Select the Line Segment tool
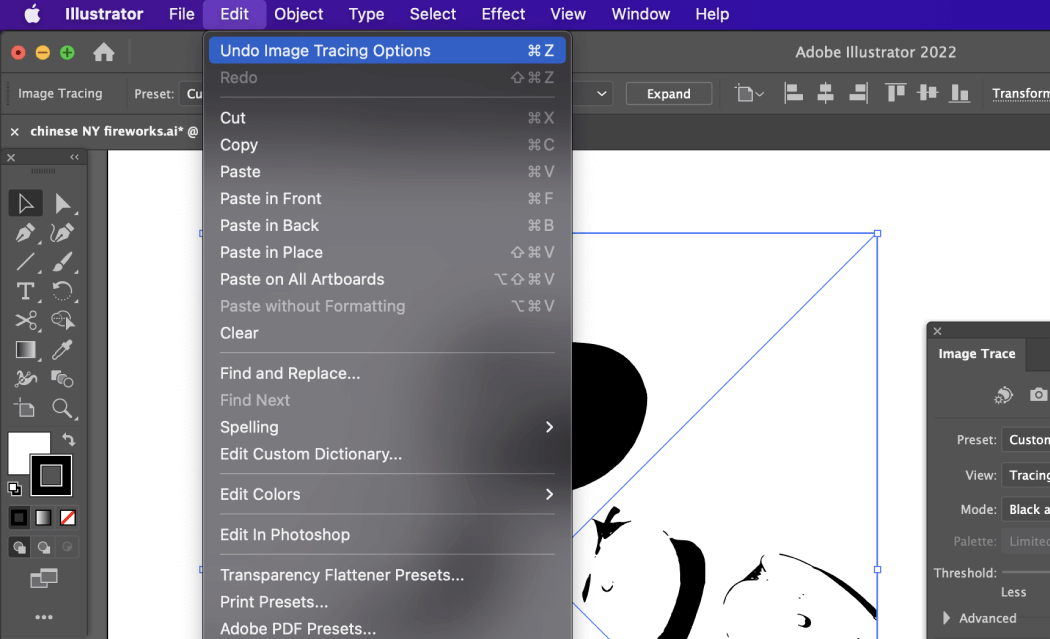This screenshot has width=1050, height=639. [25, 262]
